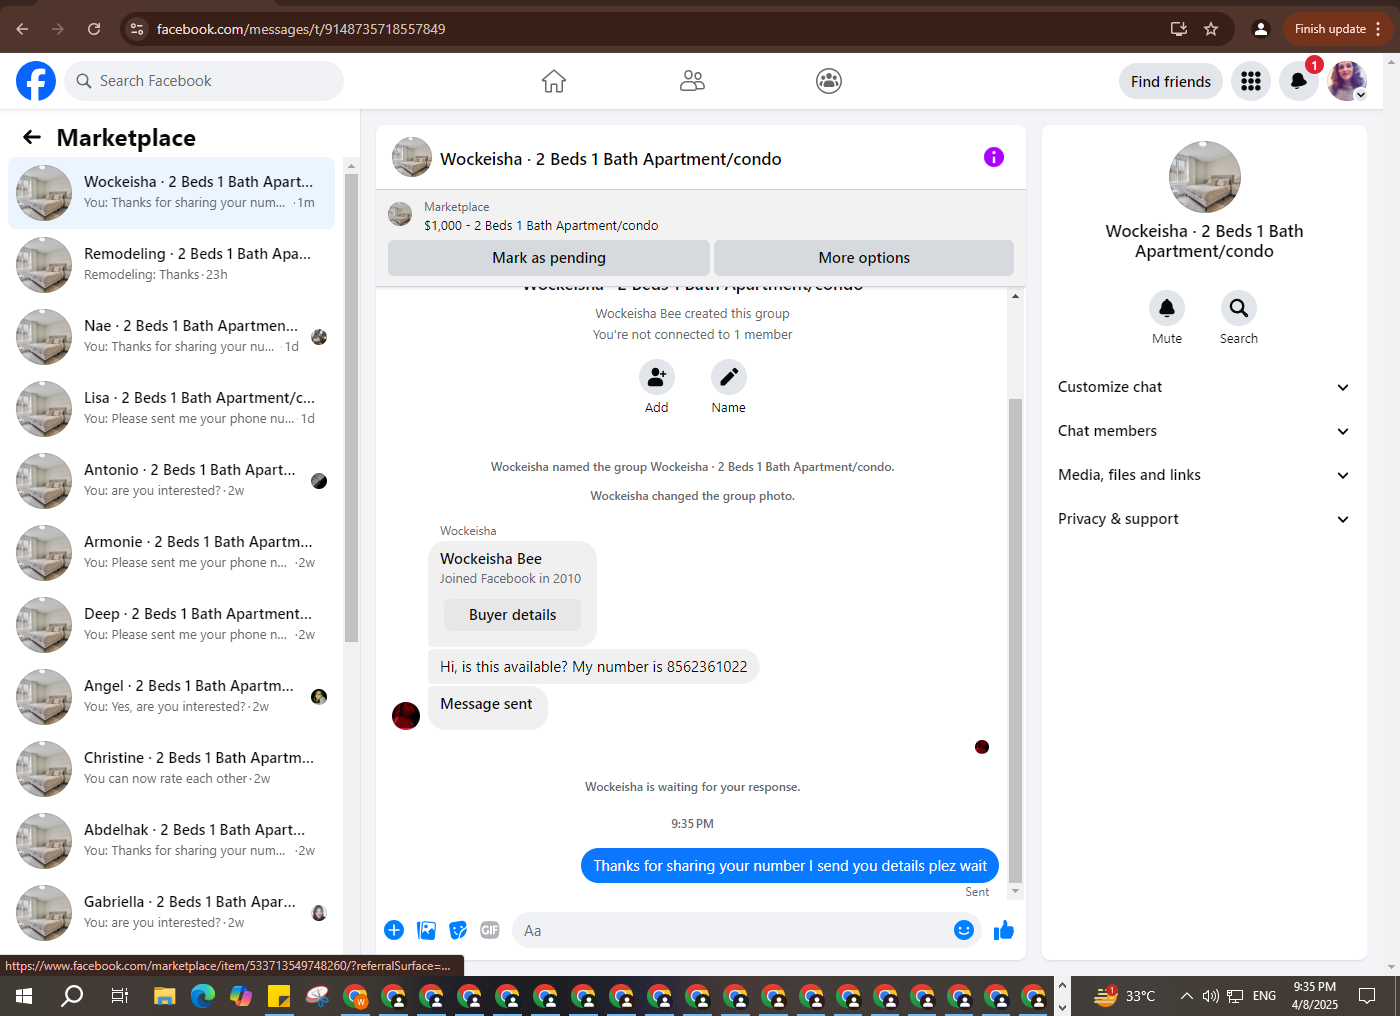Open Angel conversation in list
The image size is (1400, 1016).
pyautogui.click(x=172, y=697)
